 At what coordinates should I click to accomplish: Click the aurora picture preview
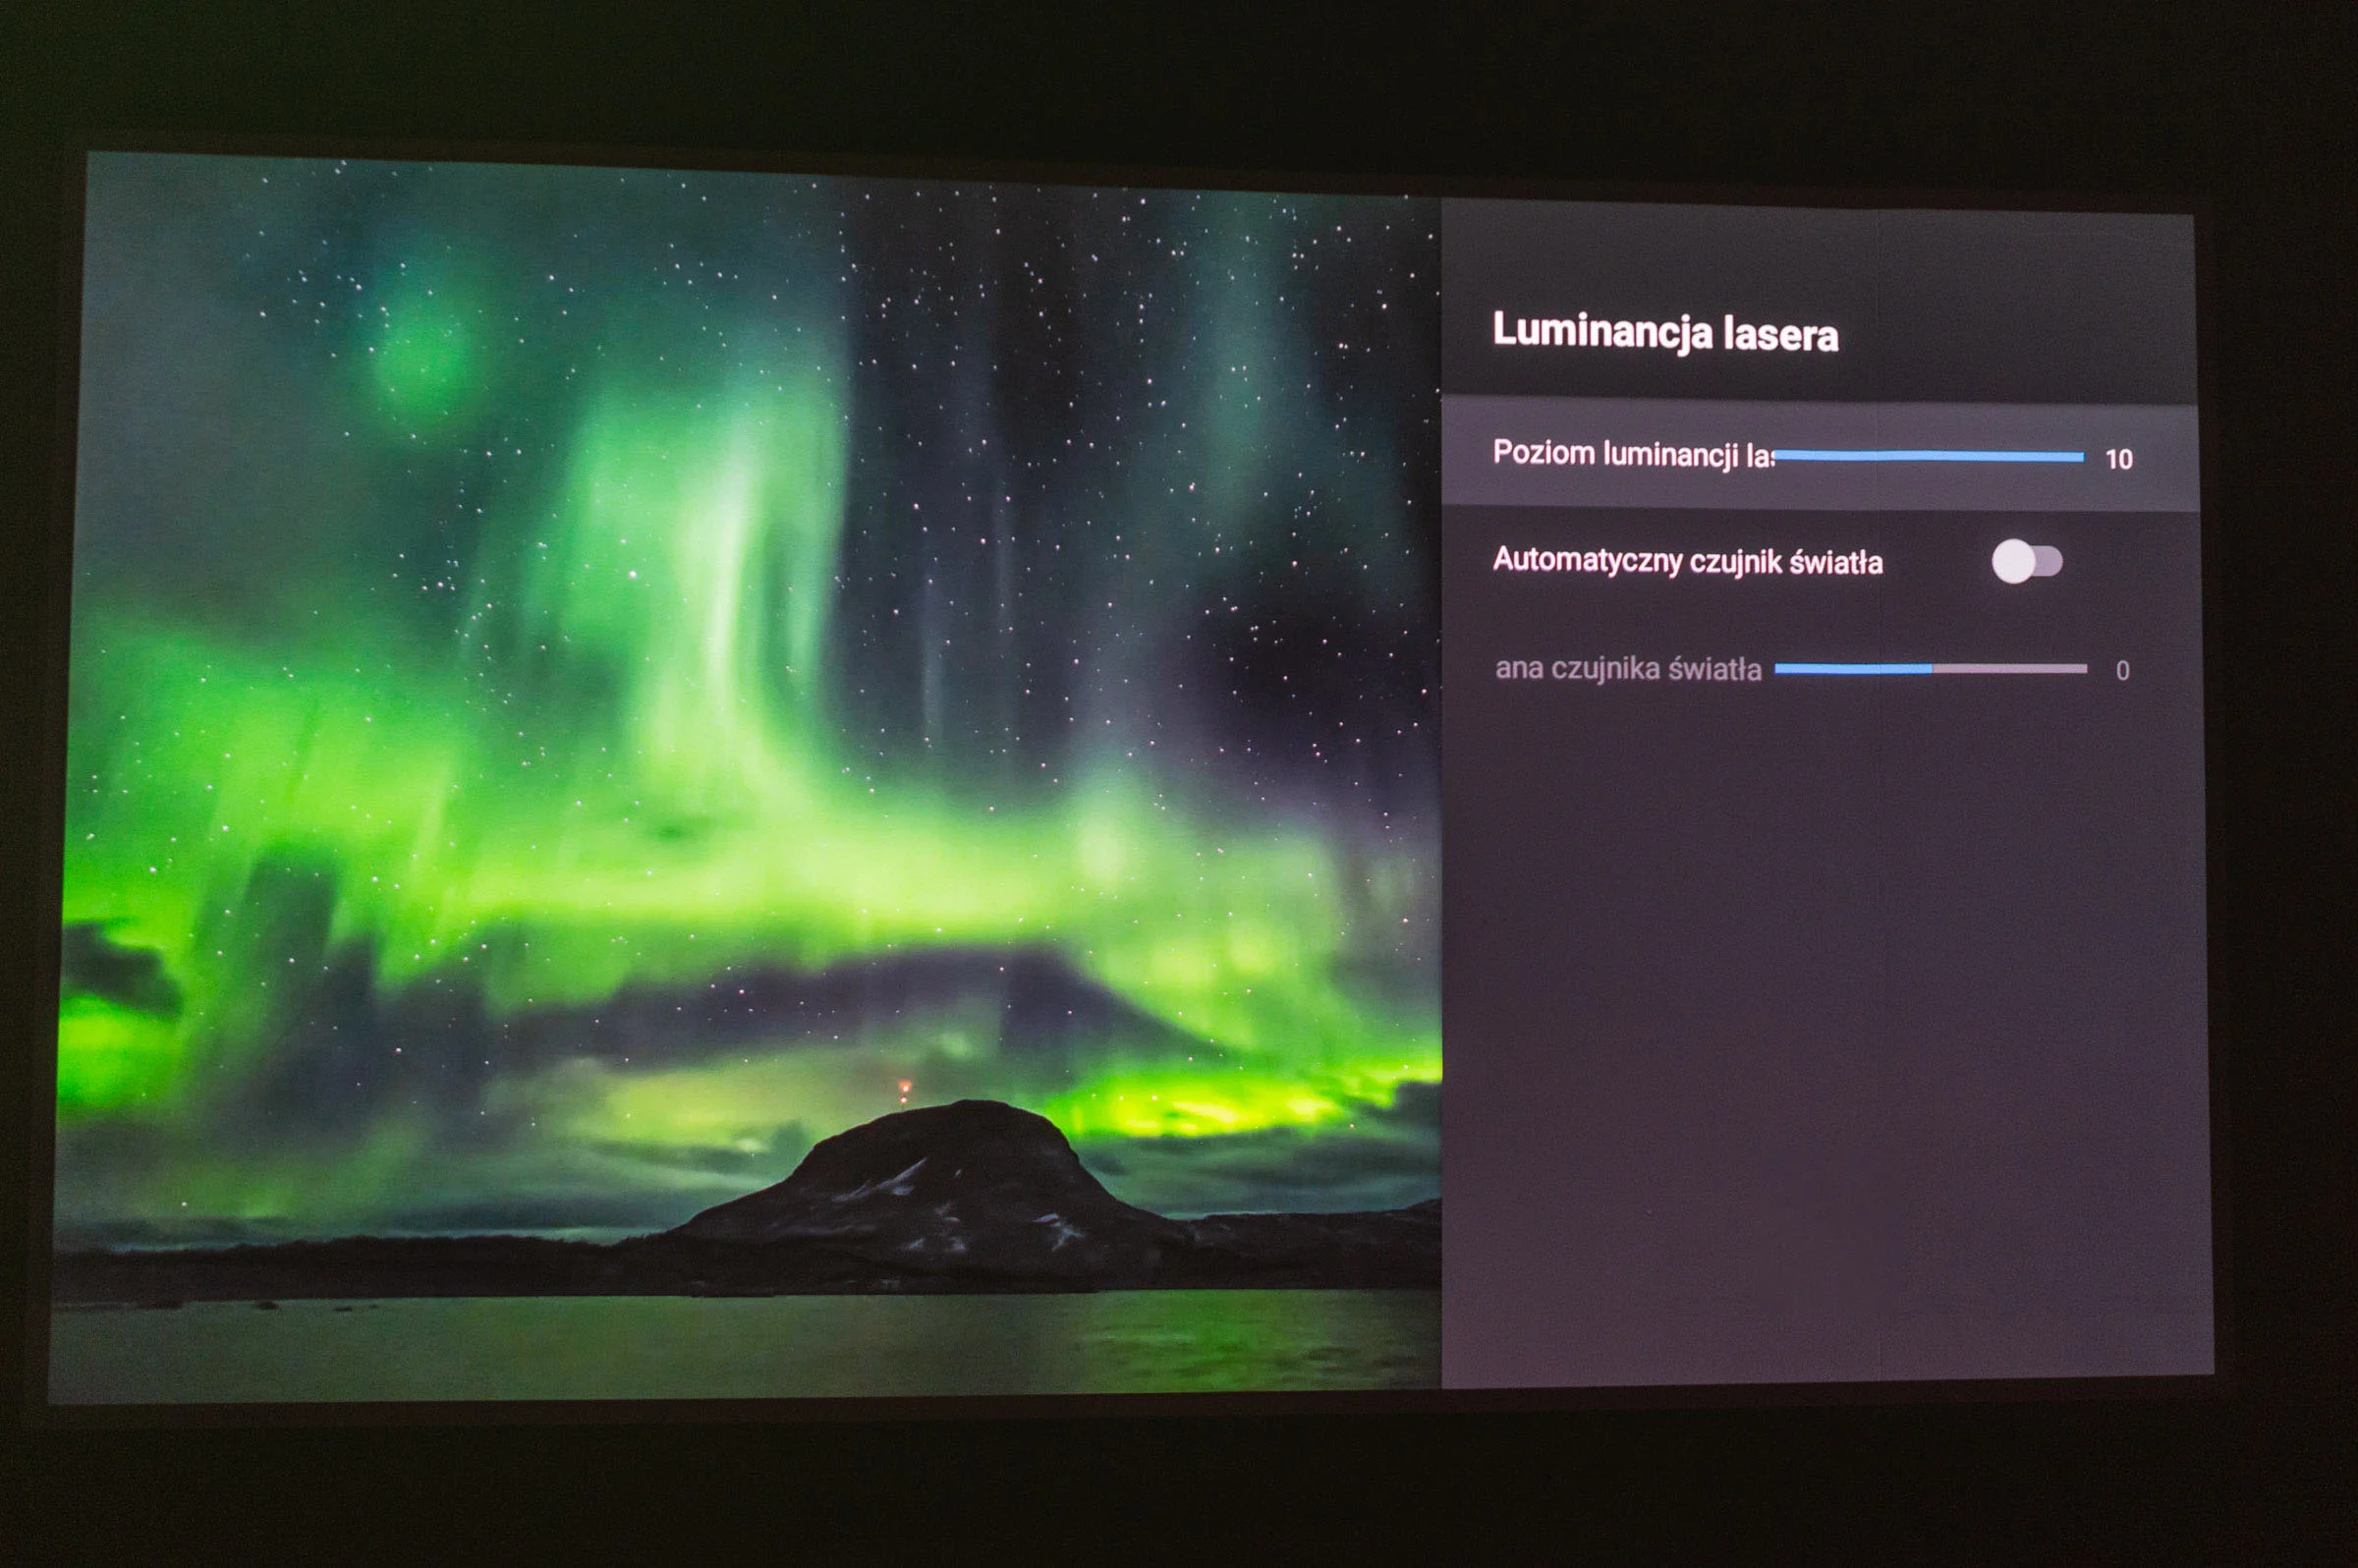pos(748,780)
